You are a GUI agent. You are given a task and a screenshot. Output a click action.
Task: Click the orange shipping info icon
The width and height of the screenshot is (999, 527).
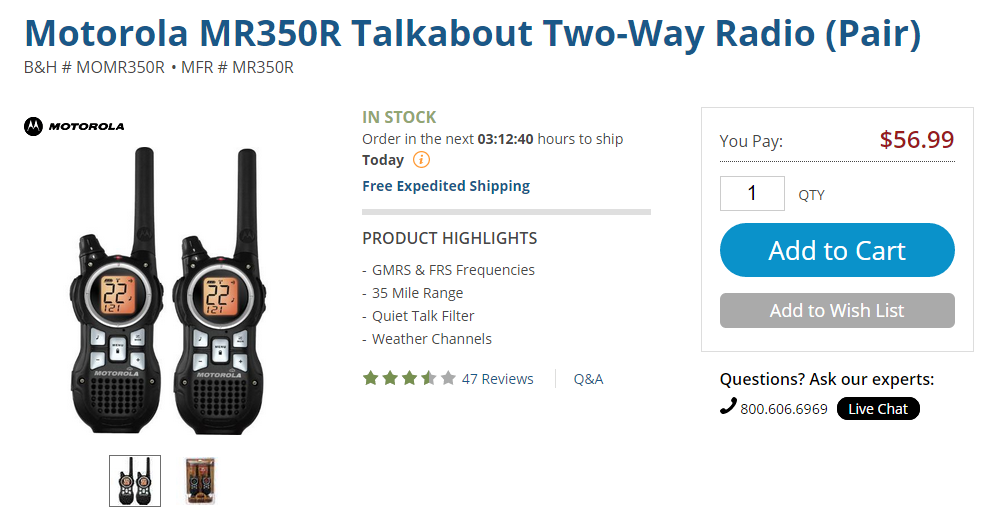pos(421,159)
